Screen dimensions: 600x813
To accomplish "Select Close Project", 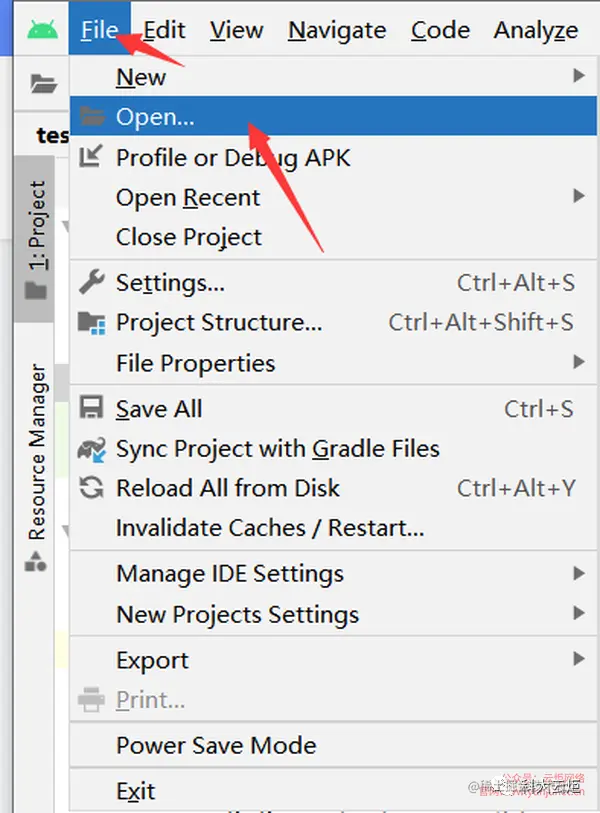I will pos(189,238).
